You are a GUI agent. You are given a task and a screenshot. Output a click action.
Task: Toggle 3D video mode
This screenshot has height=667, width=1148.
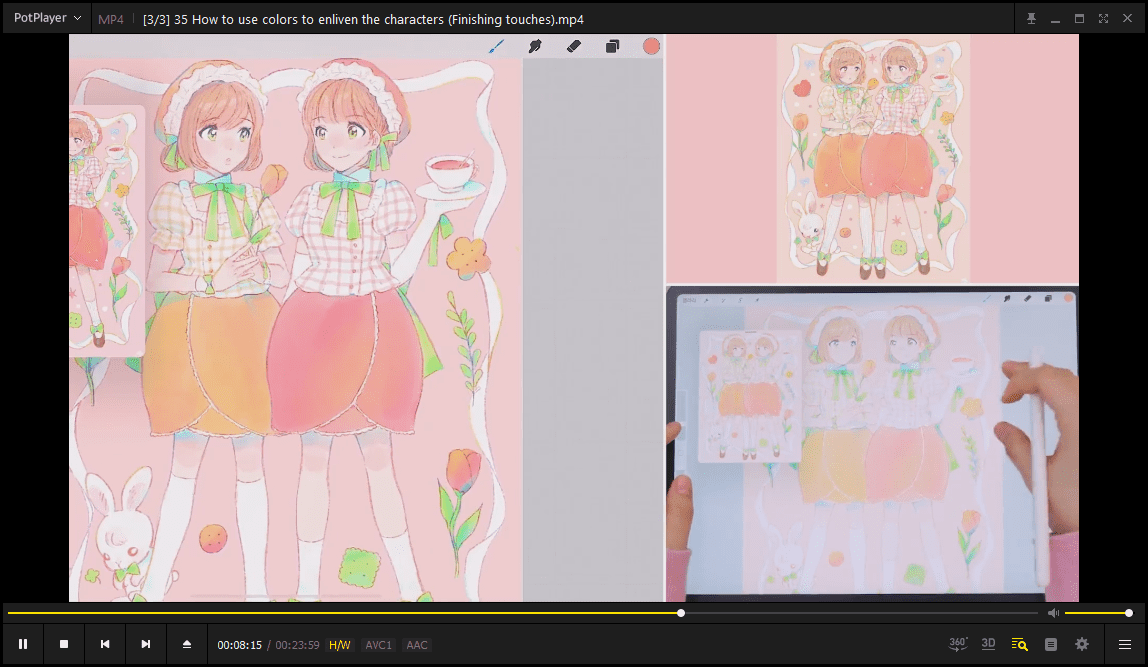pos(988,644)
